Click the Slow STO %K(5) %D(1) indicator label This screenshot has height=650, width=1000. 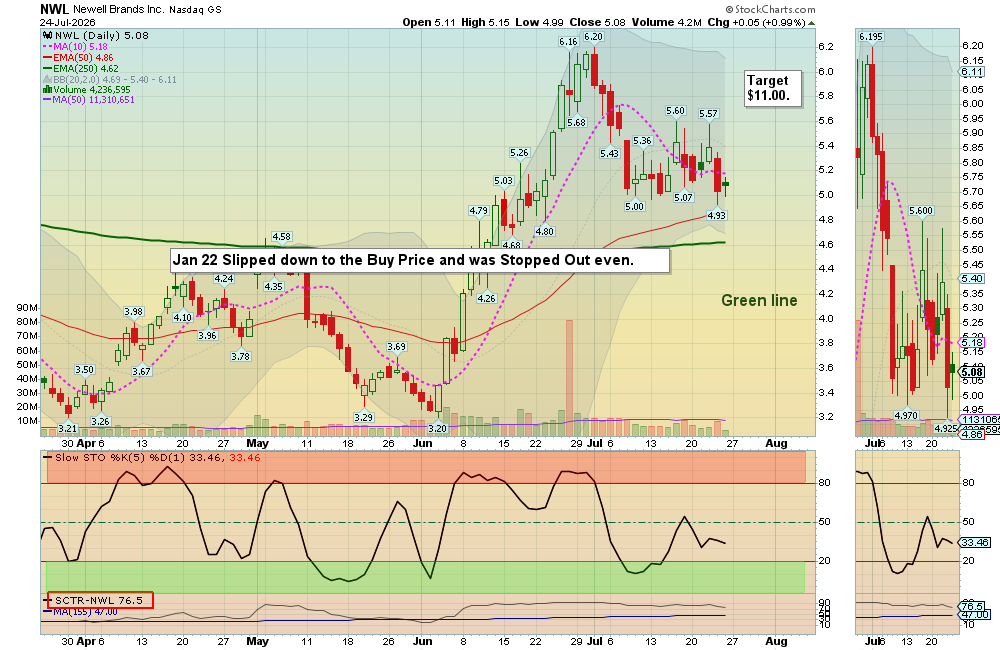(152, 458)
